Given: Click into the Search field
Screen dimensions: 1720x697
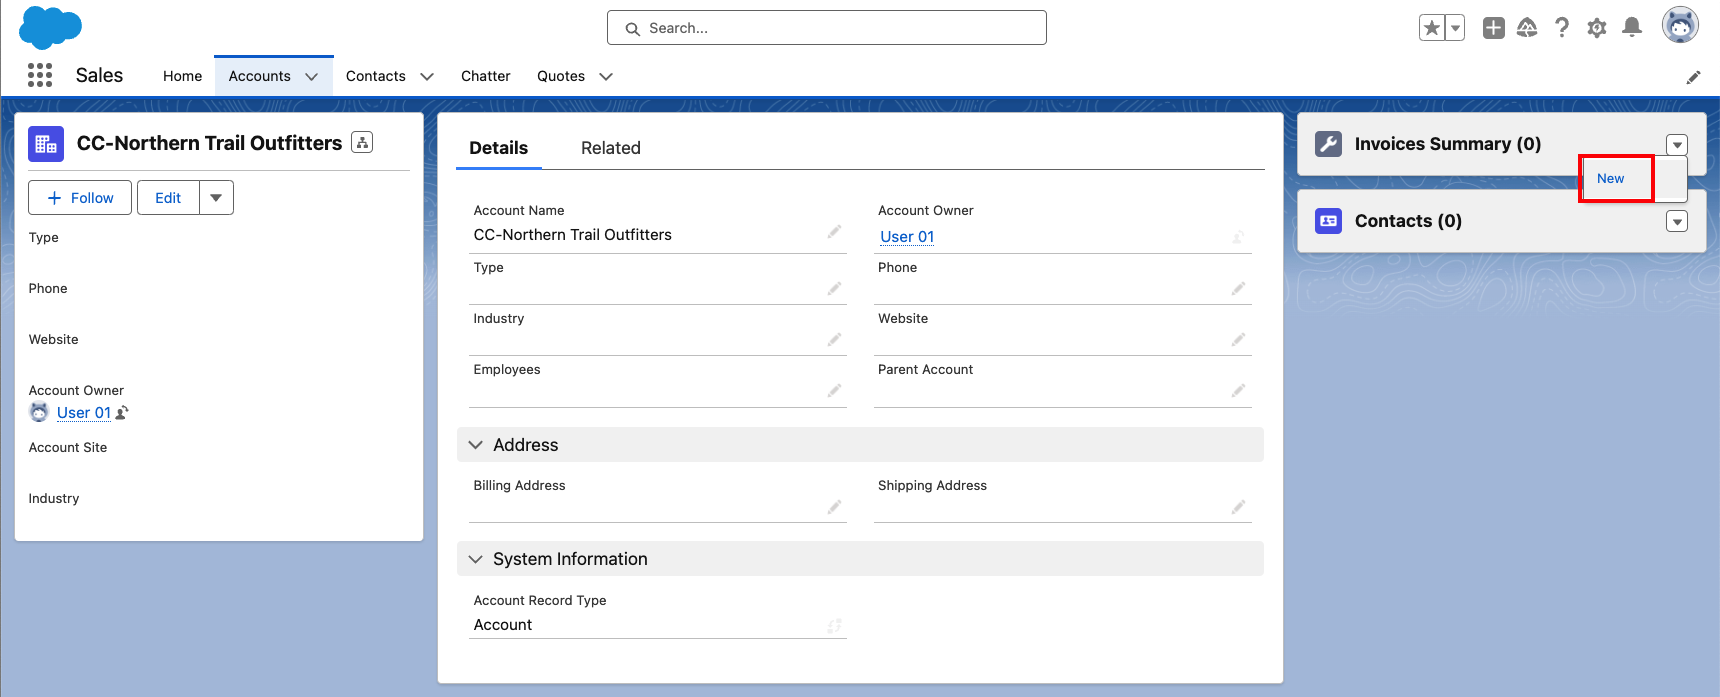Looking at the screenshot, I should [x=827, y=28].
